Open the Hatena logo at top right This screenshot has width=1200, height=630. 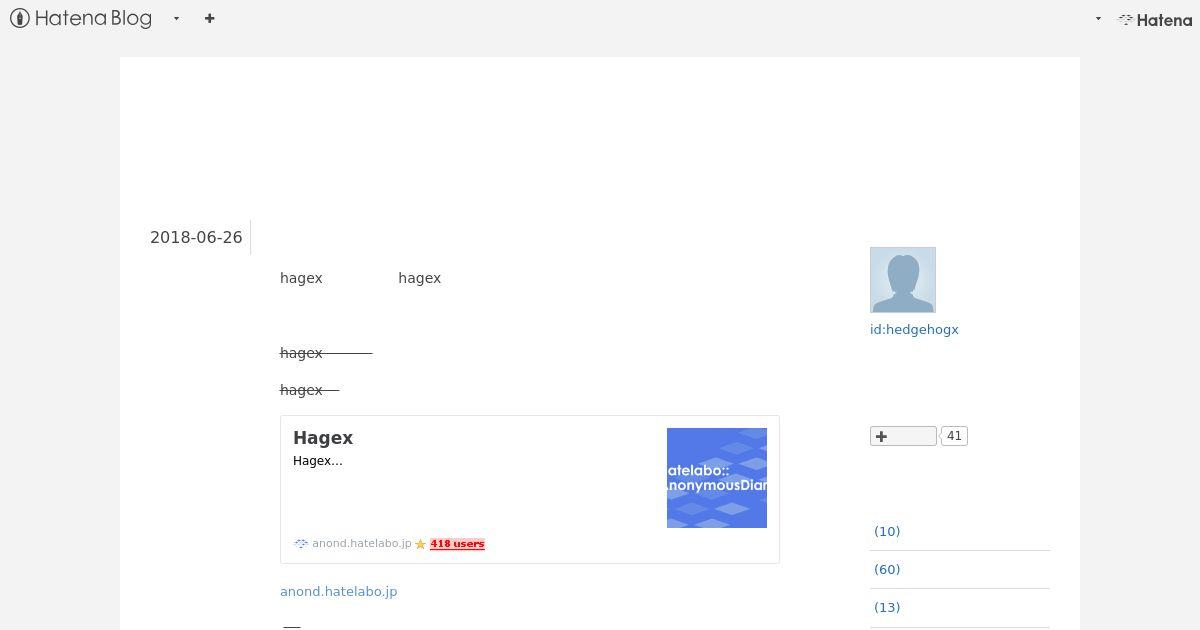[1155, 19]
